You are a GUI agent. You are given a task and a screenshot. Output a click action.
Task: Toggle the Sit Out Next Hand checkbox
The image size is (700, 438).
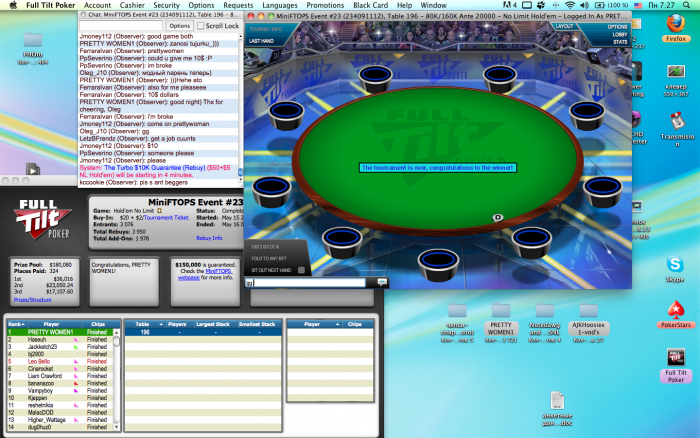click(x=301, y=270)
